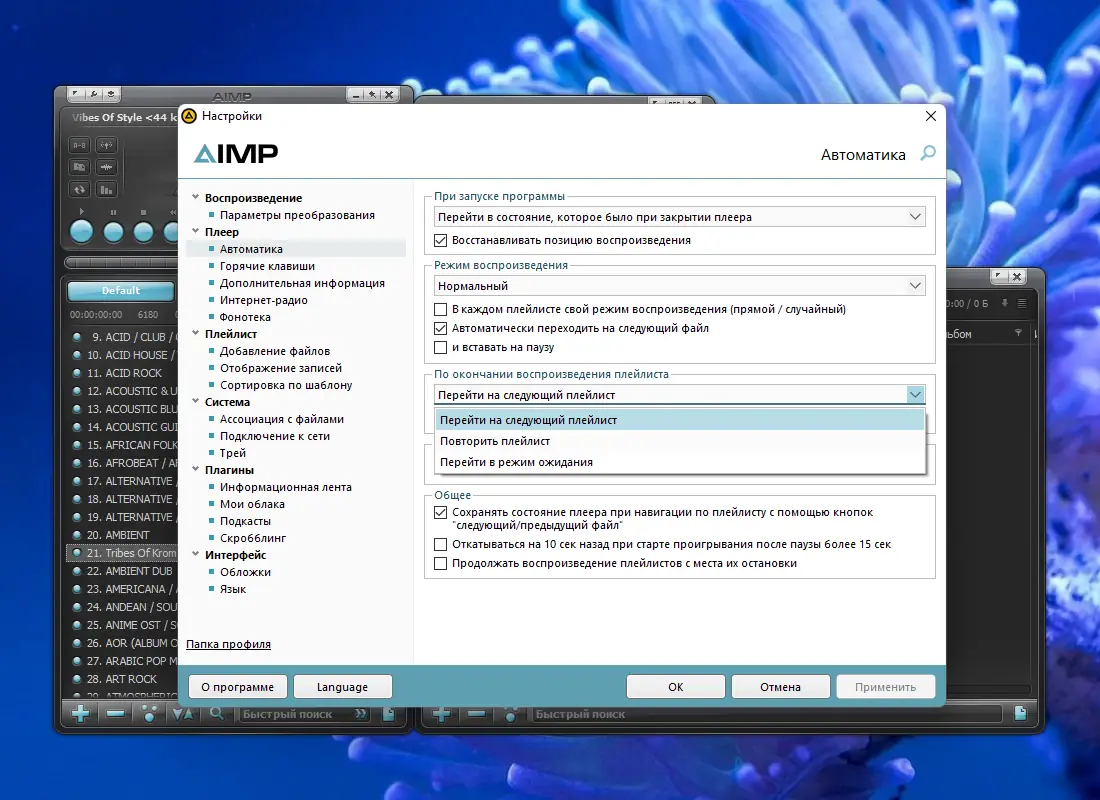
Task: Collapse the Плейлист tree section
Action: 196,334
